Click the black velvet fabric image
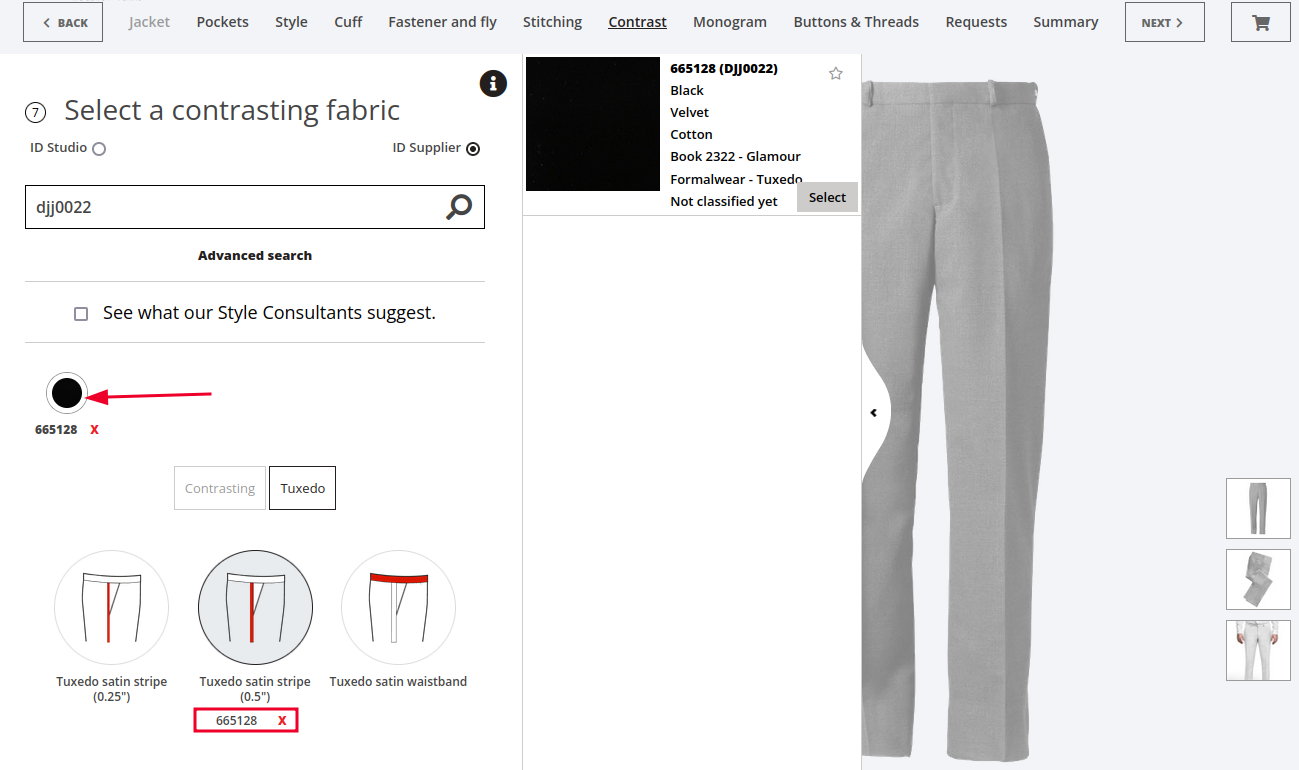The image size is (1299, 770). [x=593, y=124]
